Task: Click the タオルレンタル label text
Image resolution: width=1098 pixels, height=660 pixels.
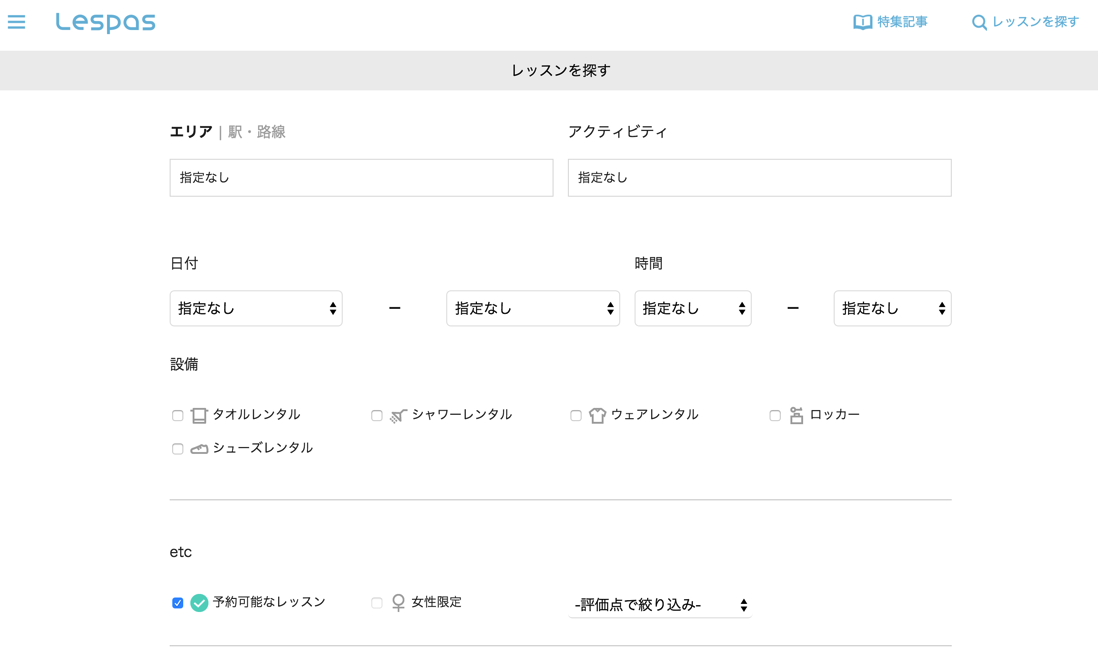Action: pyautogui.click(x=256, y=414)
